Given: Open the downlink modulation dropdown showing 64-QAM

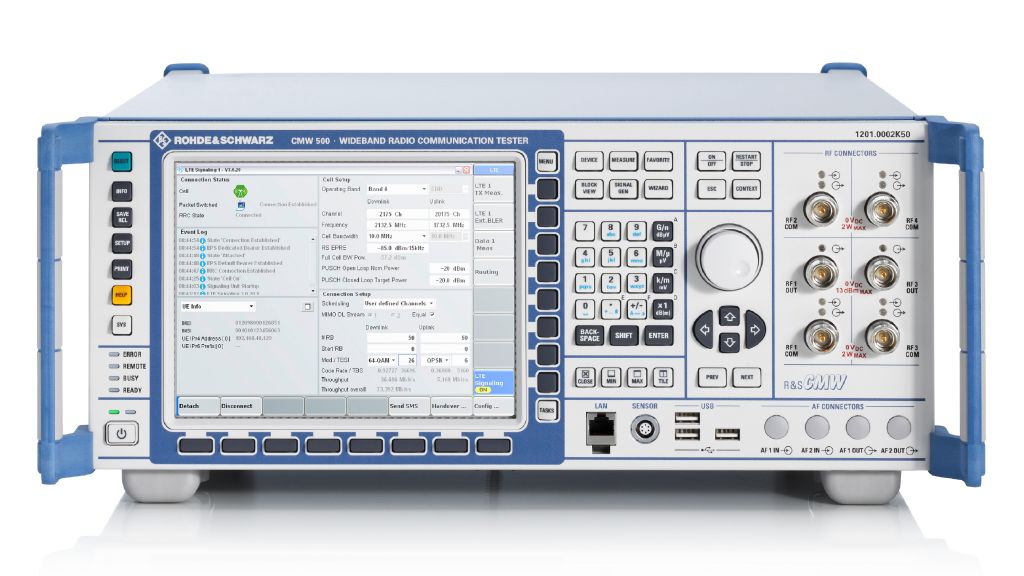Looking at the screenshot, I should click(x=382, y=360).
